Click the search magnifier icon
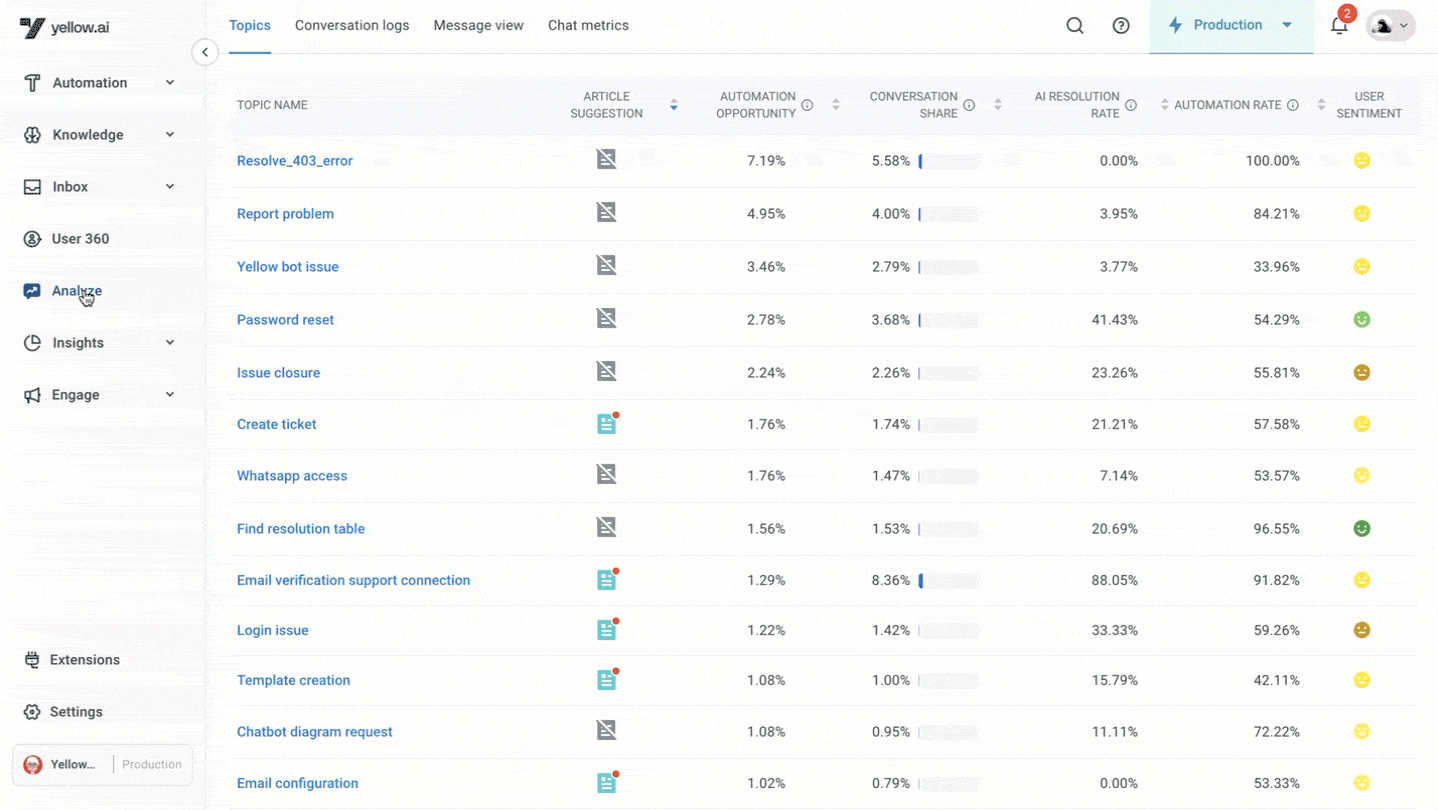Screen dimensions: 1438x810 [1075, 26]
